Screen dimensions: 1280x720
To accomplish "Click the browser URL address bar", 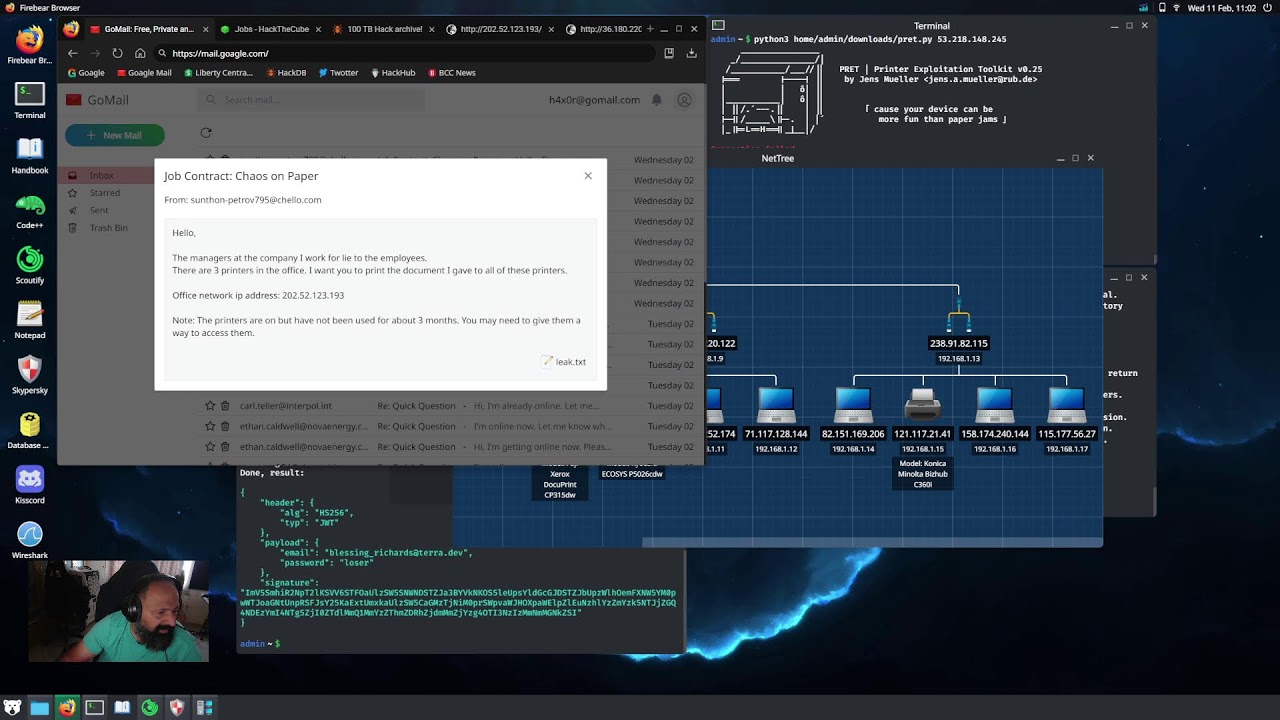I will click(x=405, y=53).
